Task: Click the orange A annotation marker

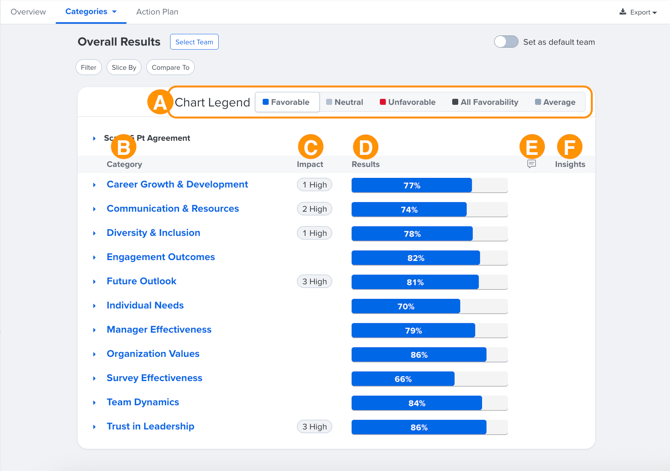Action: [159, 102]
